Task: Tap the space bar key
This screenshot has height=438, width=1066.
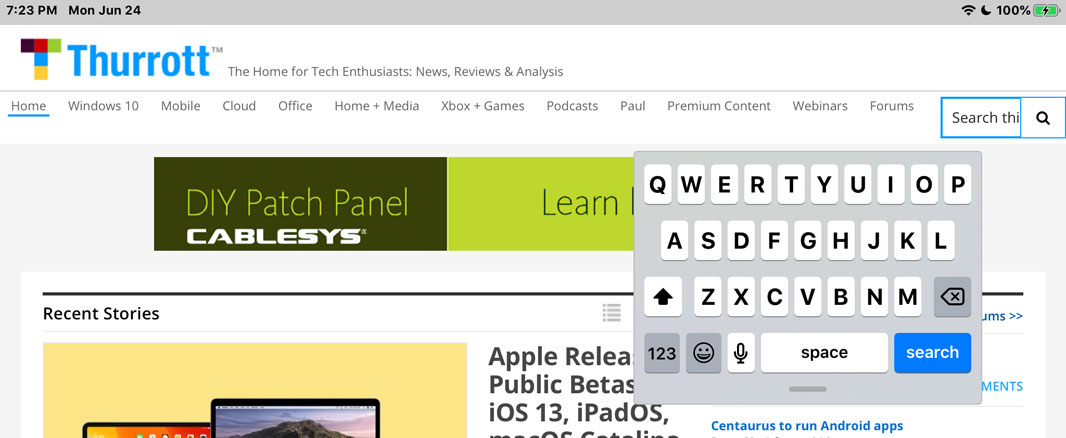Action: pyautogui.click(x=824, y=352)
